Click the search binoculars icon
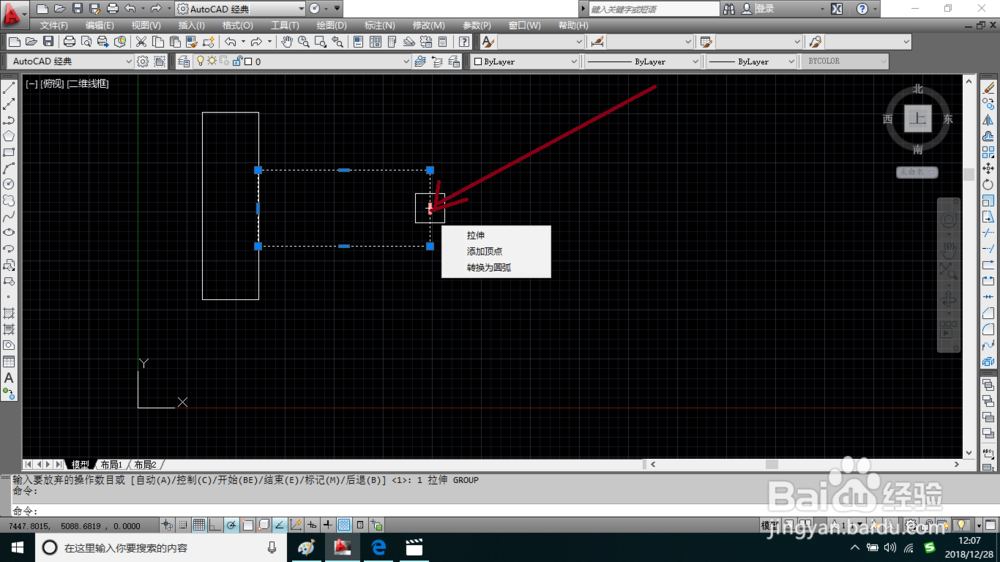The image size is (1000, 562). [x=729, y=9]
